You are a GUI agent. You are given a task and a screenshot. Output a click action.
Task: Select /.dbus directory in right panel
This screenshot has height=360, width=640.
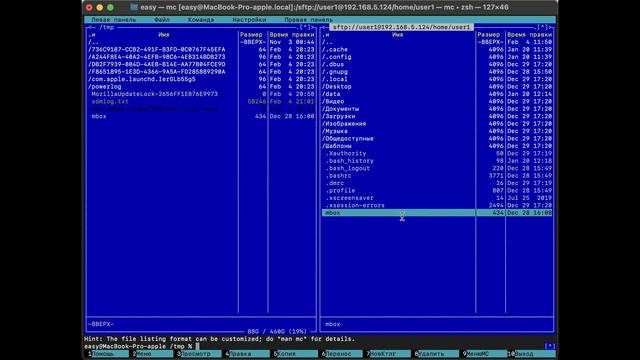pyautogui.click(x=437, y=64)
